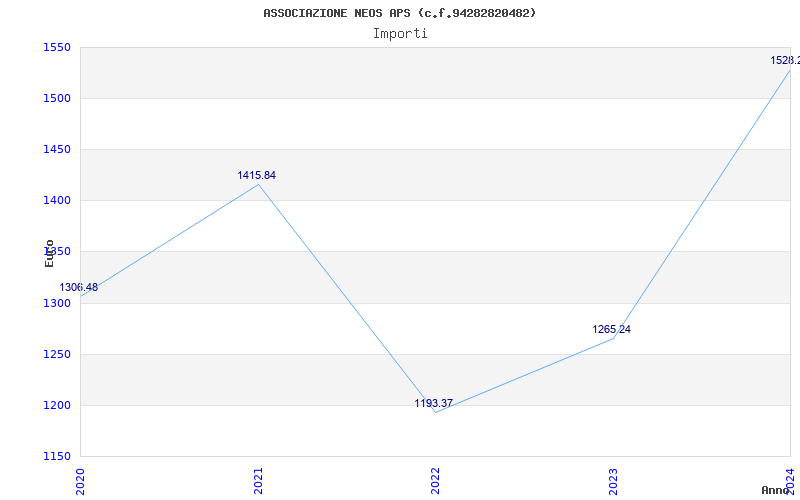
Task: Click the Anno axis title
Action: tap(776, 490)
